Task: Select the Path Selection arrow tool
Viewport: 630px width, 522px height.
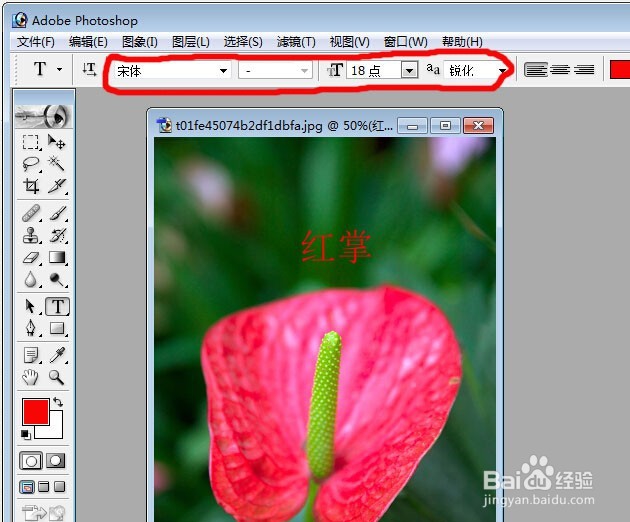Action: click(31, 307)
